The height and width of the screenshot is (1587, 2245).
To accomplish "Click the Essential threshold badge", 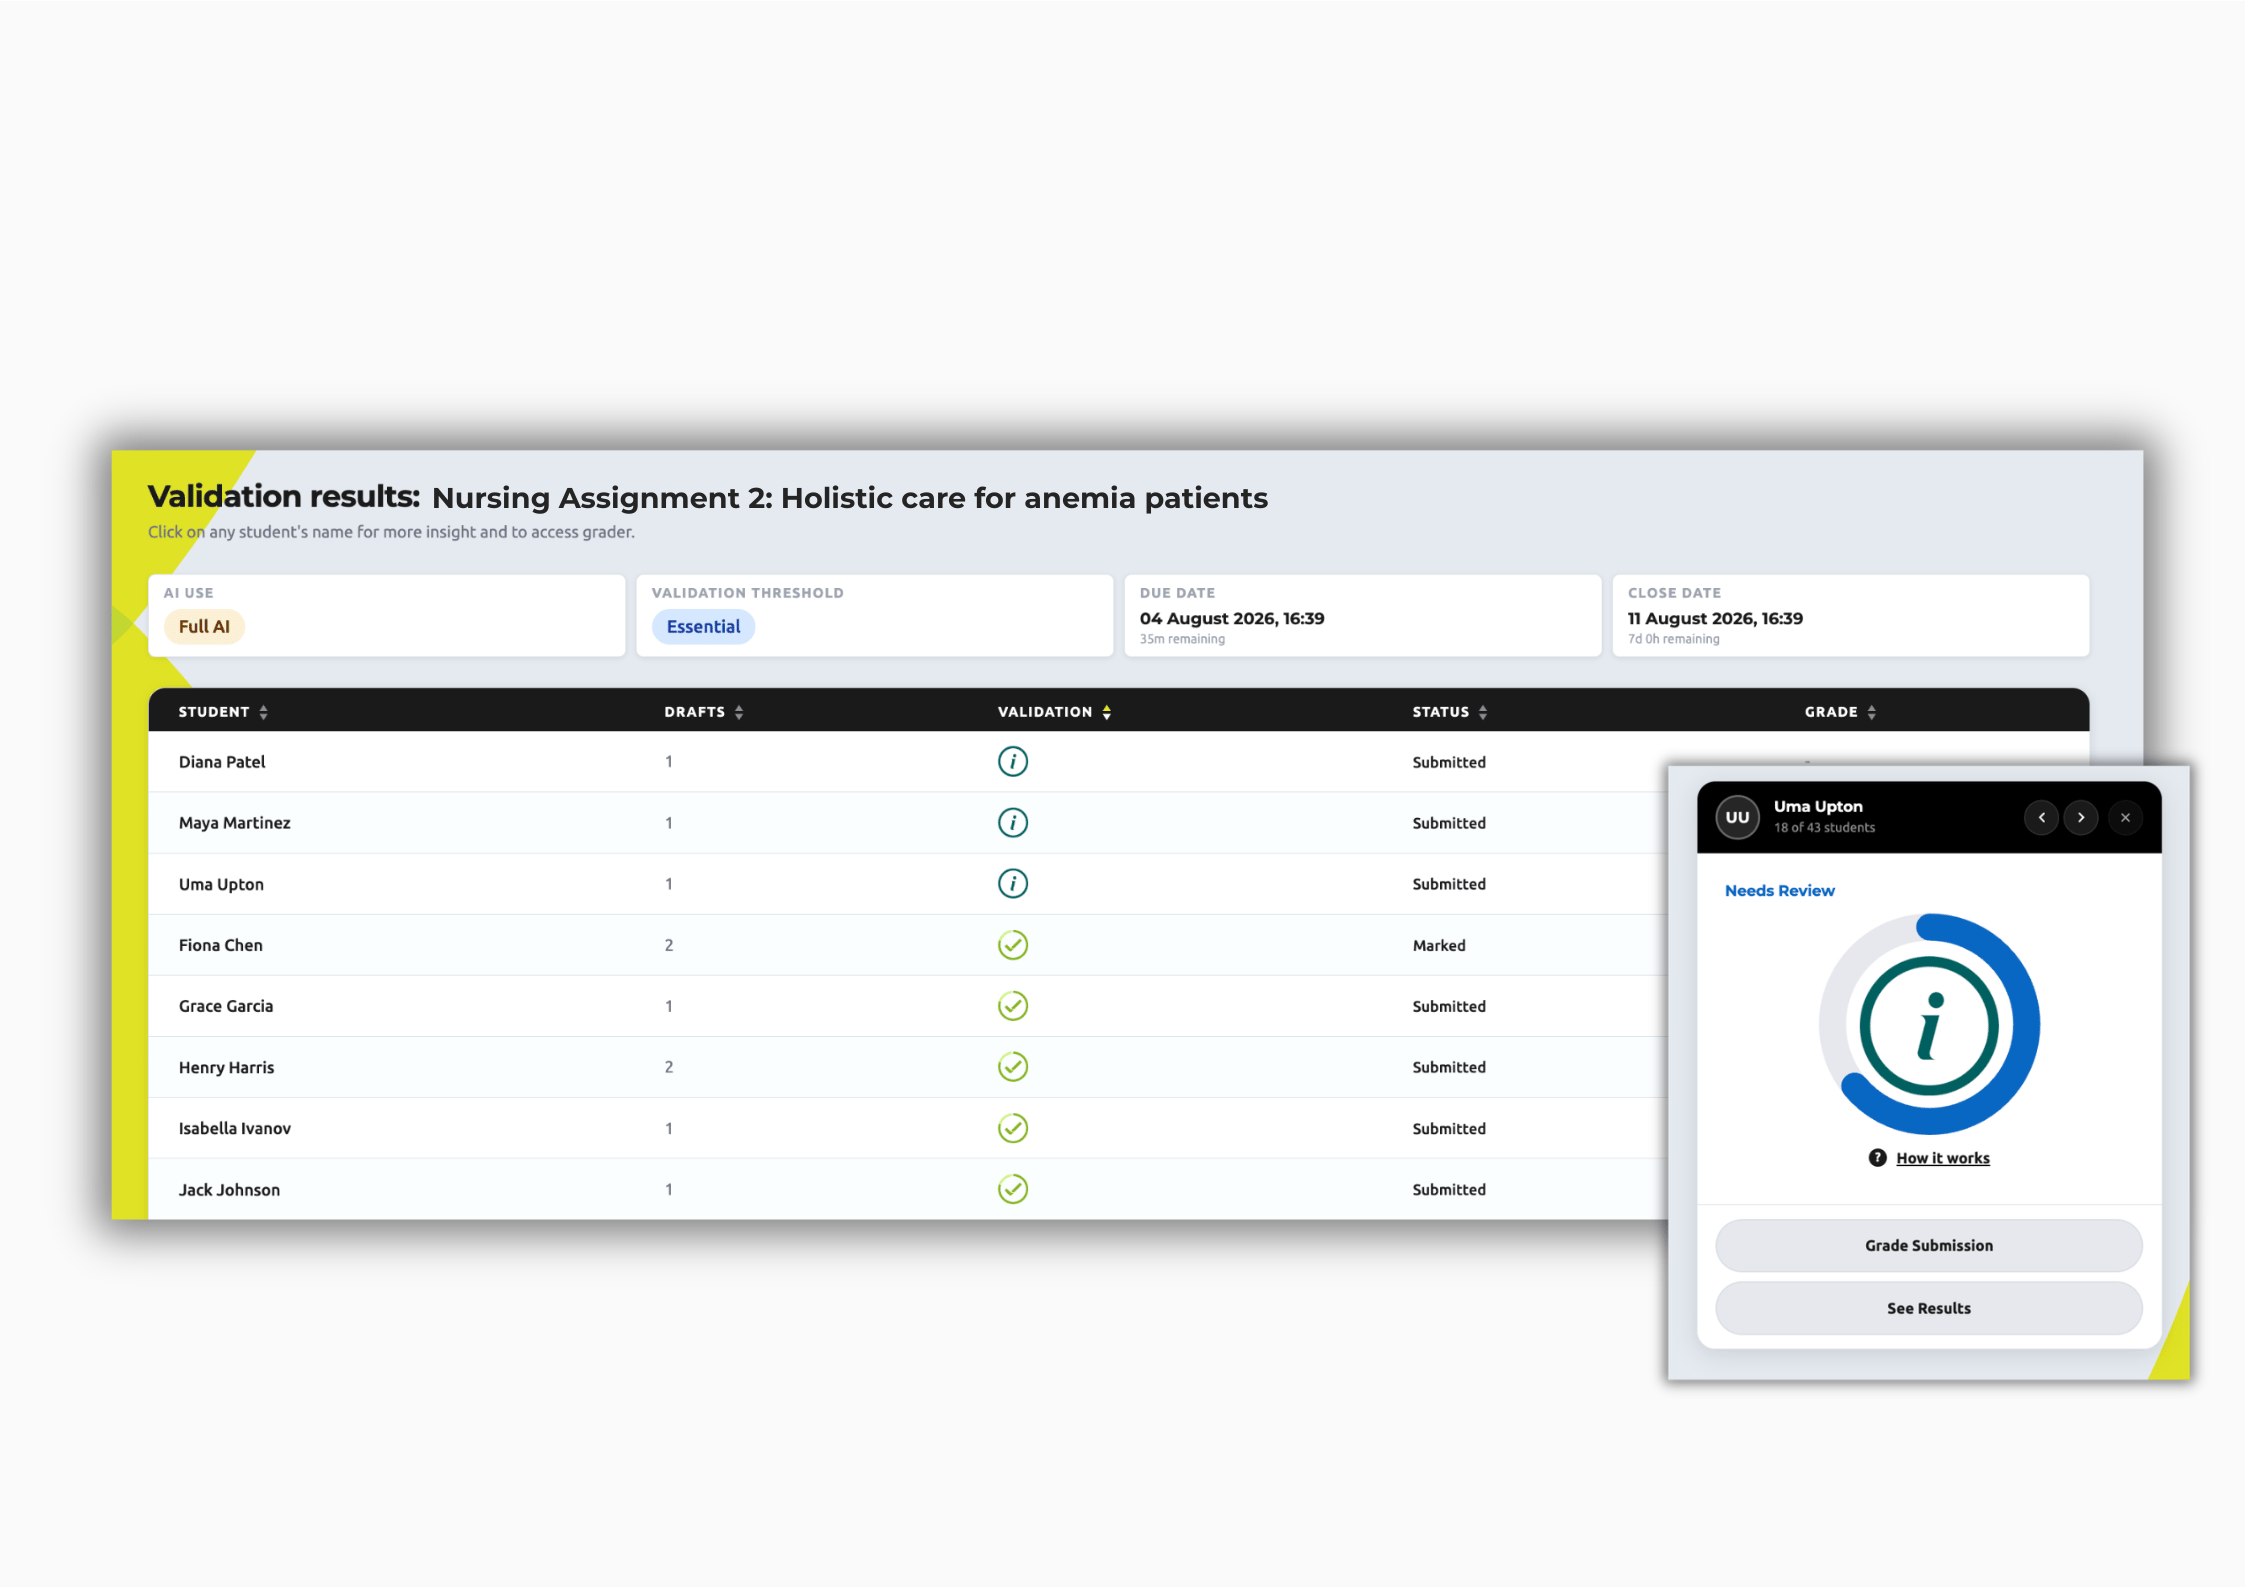I will click(703, 626).
